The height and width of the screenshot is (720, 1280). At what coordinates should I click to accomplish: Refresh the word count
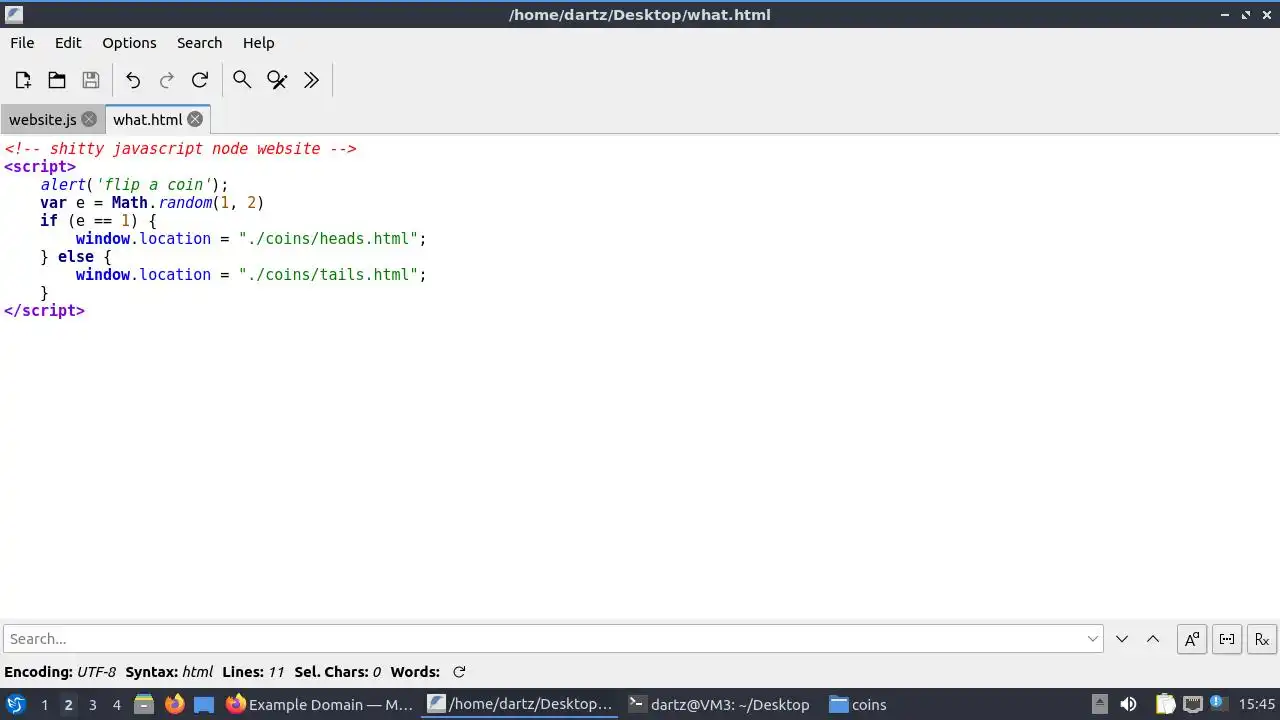[459, 672]
